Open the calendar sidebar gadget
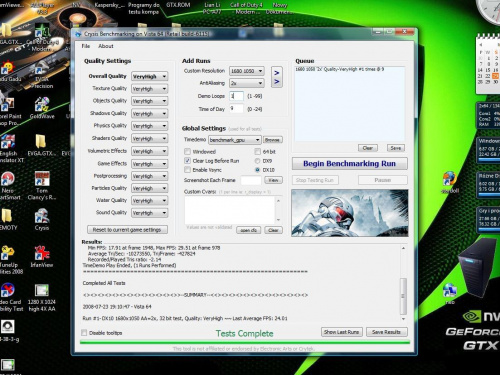The width and height of the screenshot is (500, 375). tap(488, 63)
